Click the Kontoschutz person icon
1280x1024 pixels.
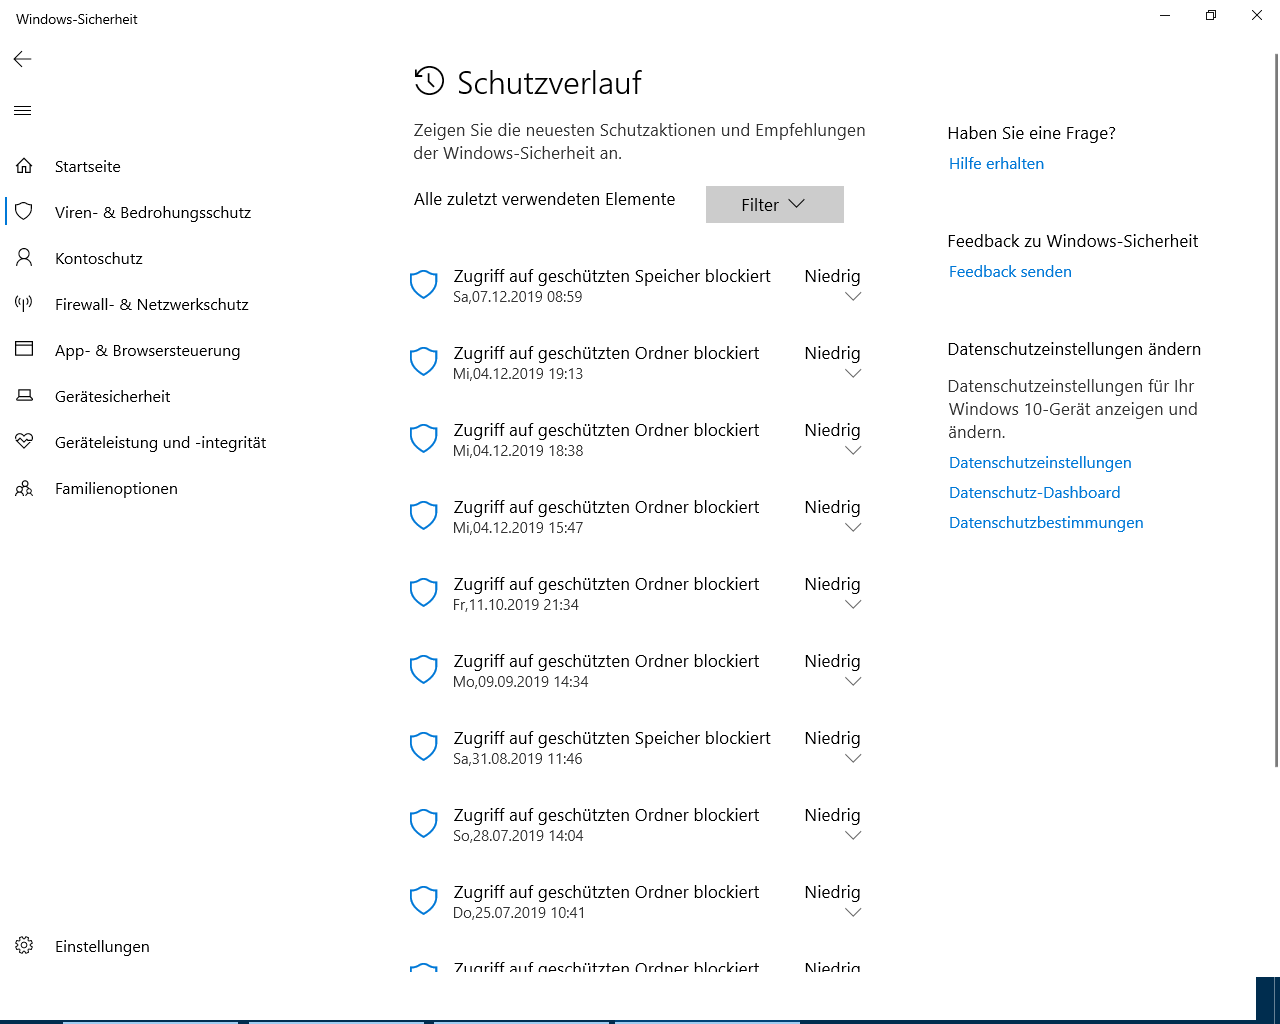click(24, 258)
